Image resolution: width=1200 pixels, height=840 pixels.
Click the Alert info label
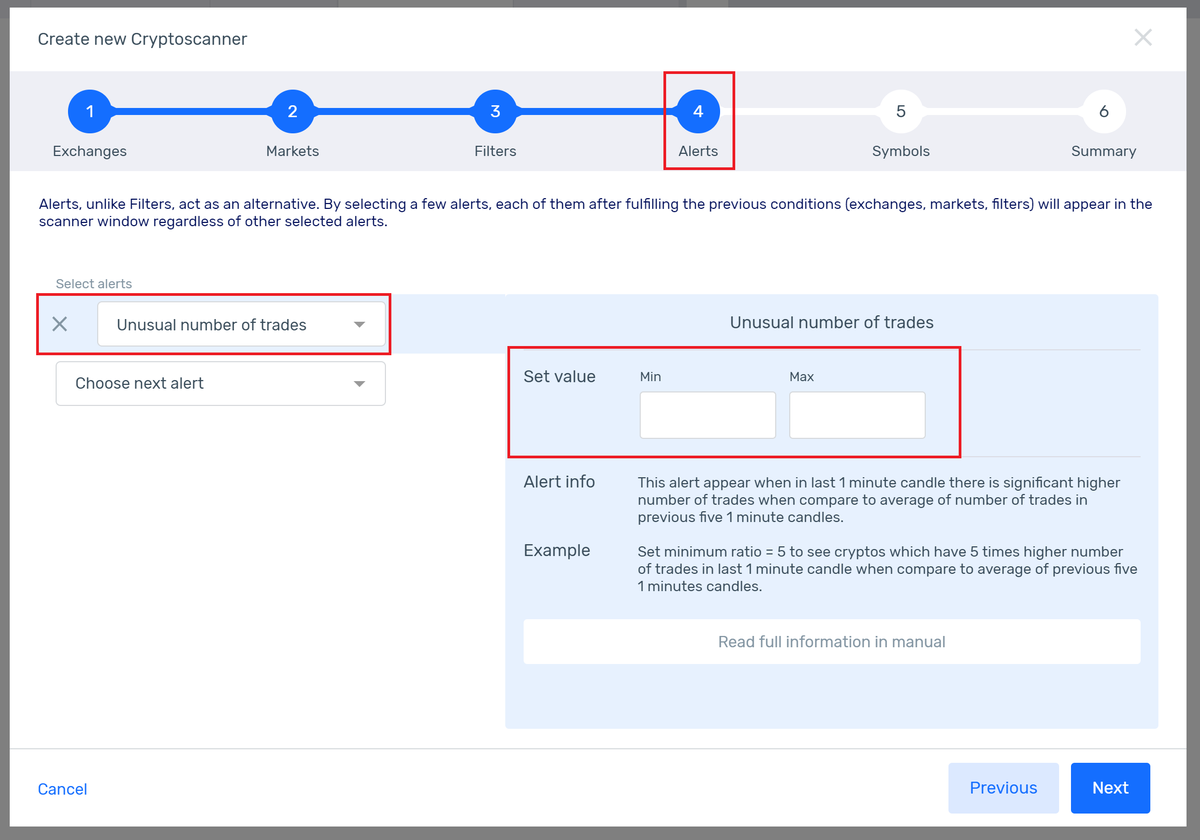pos(559,482)
